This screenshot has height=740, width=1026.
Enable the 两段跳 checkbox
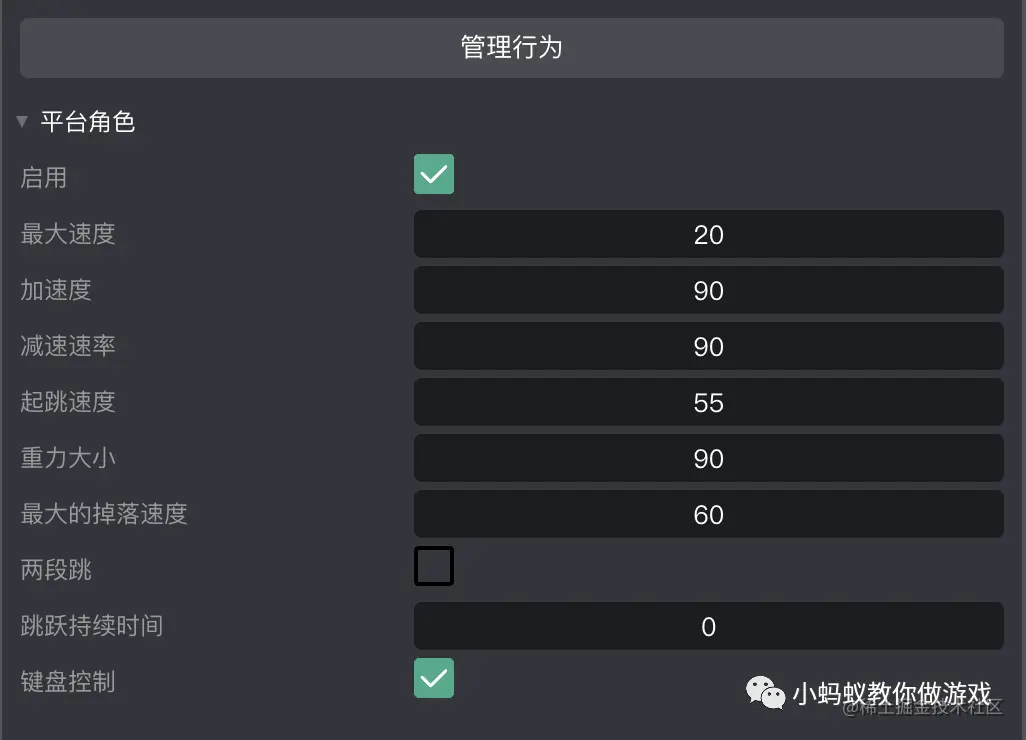tap(433, 565)
